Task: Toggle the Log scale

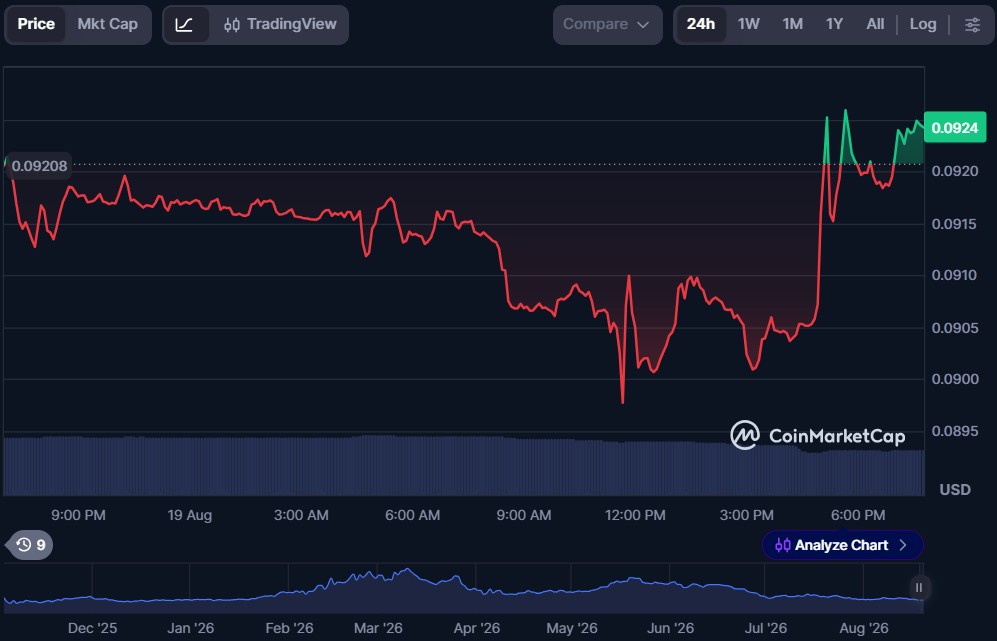Action: click(923, 24)
